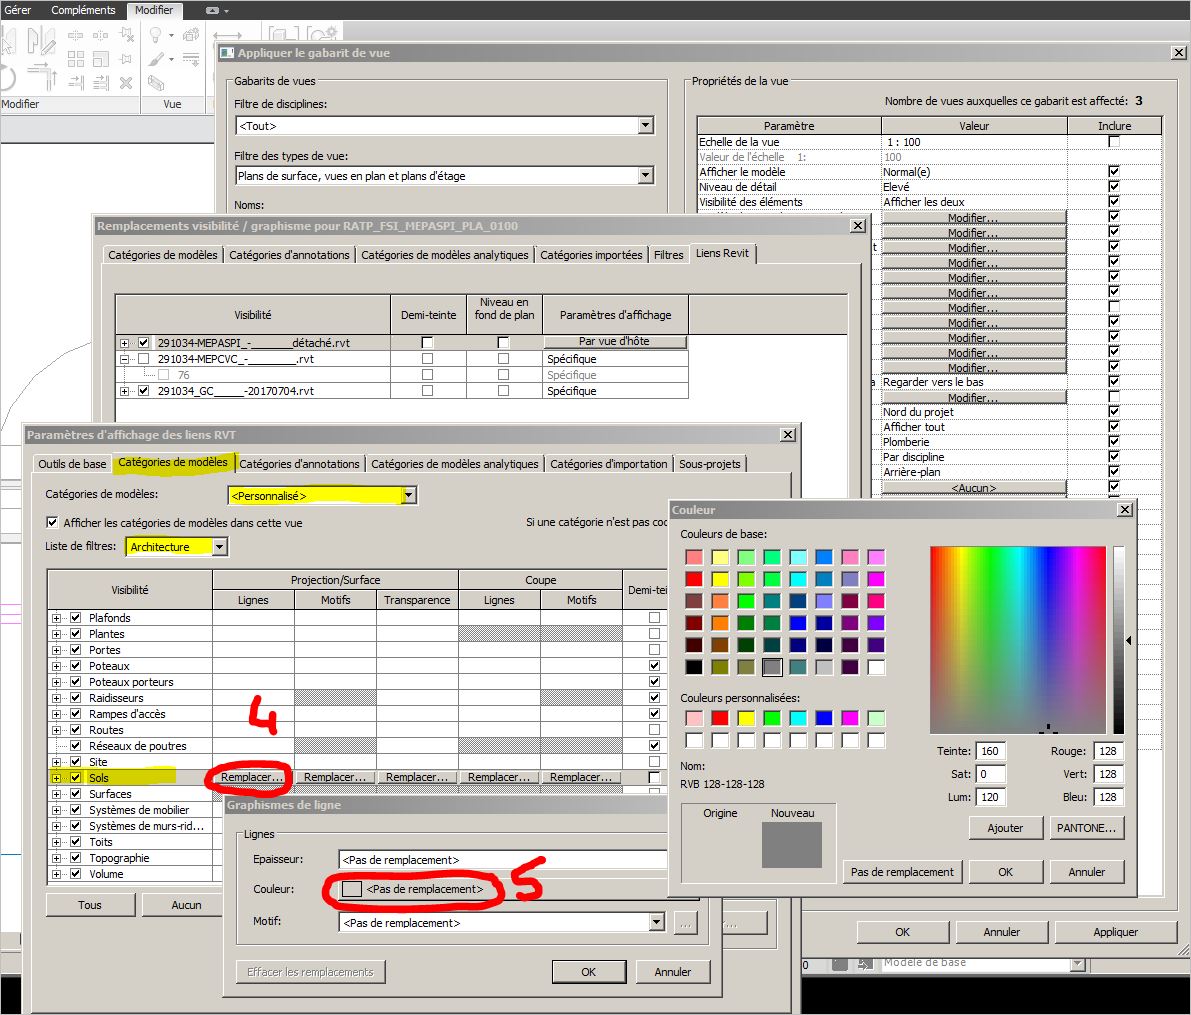Open the Liste de filtres Architecture dropdown
This screenshot has height=1015, width=1191.
tap(220, 547)
